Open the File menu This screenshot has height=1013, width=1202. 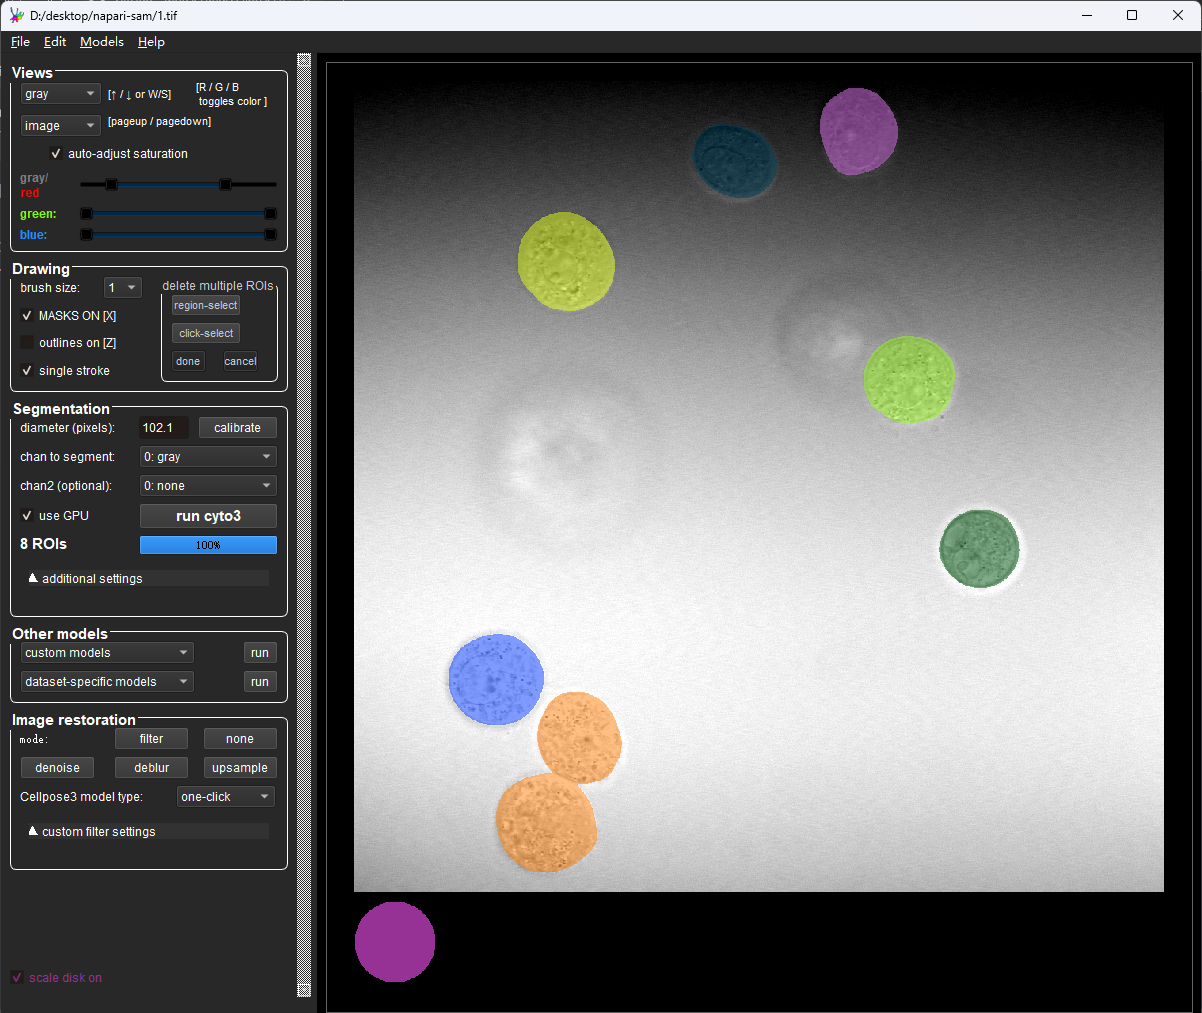point(20,42)
